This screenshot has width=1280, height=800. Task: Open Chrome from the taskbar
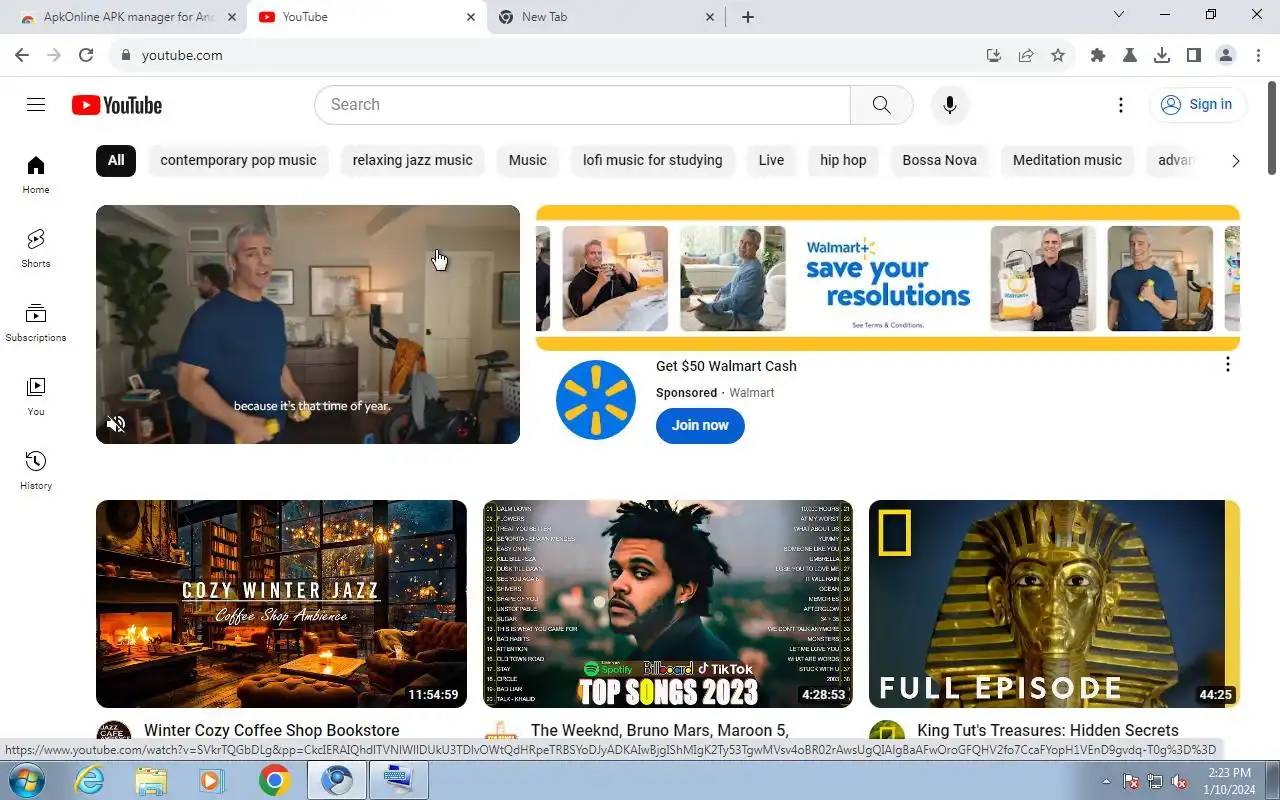[x=274, y=780]
